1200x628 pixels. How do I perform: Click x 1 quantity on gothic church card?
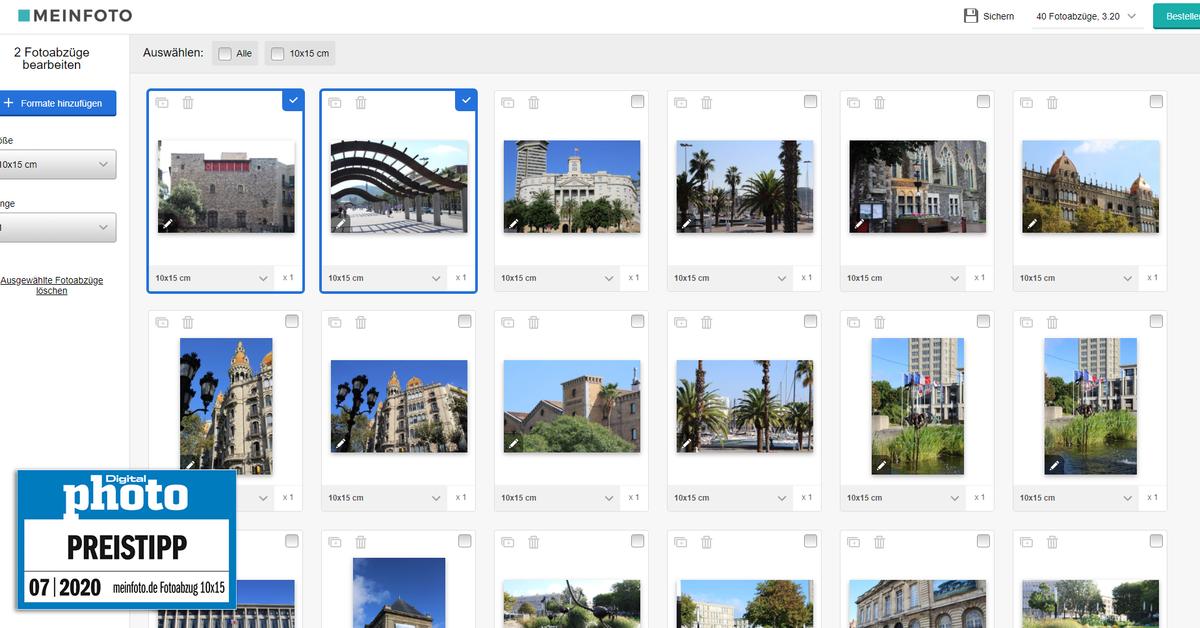click(x=980, y=278)
